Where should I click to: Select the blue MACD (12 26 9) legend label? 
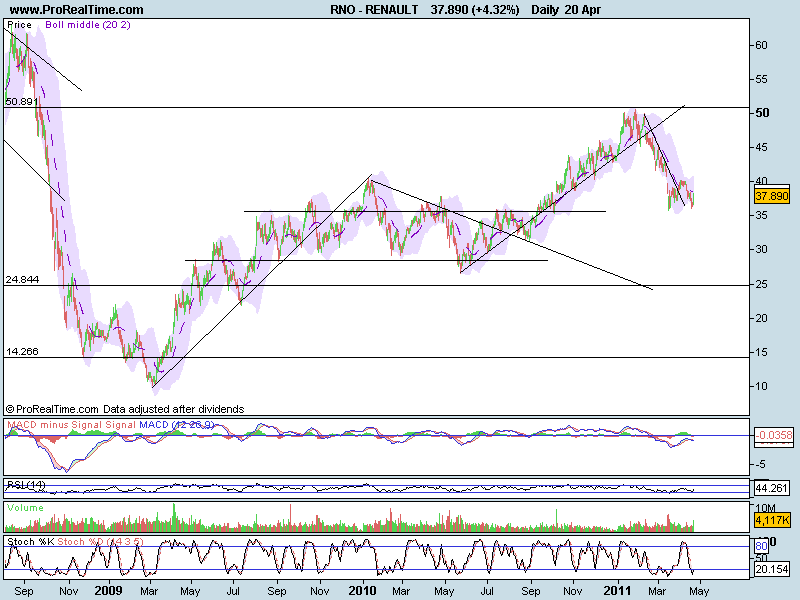click(177, 424)
